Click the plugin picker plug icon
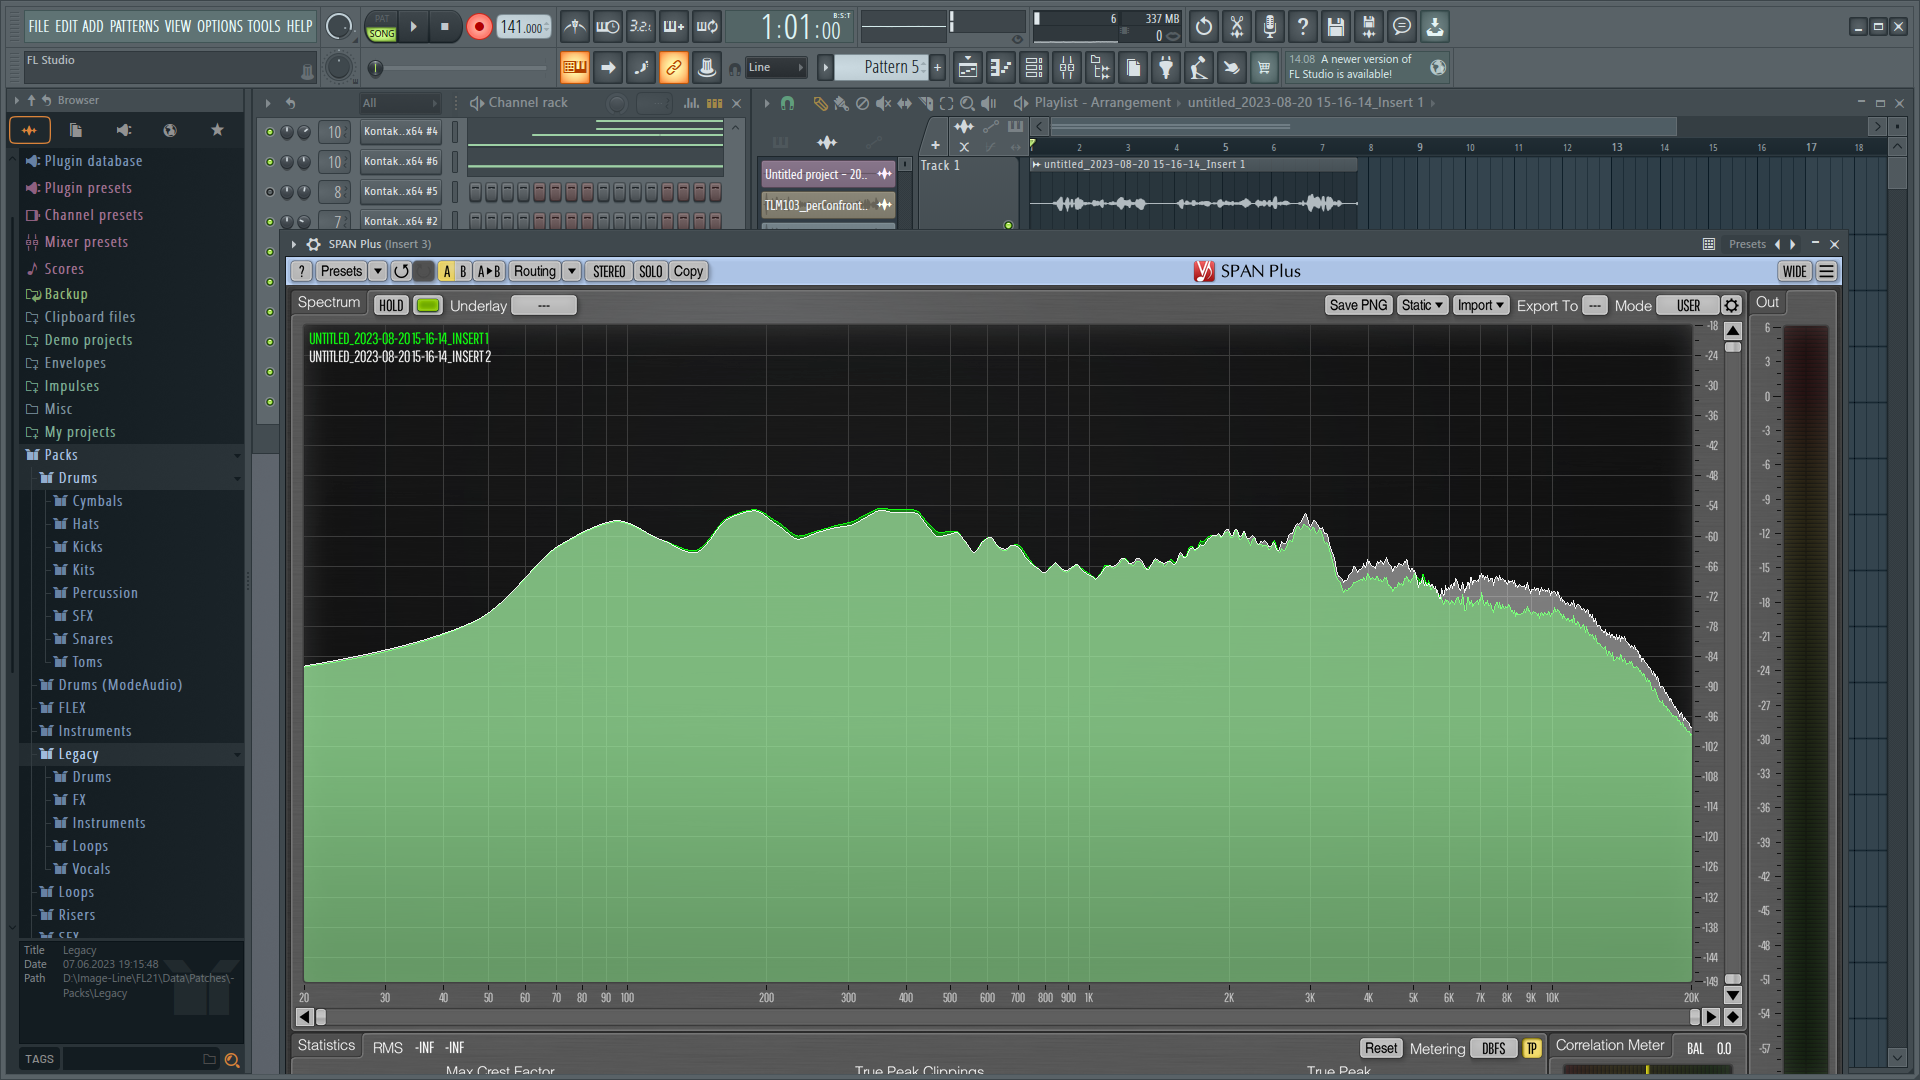 1166,68
